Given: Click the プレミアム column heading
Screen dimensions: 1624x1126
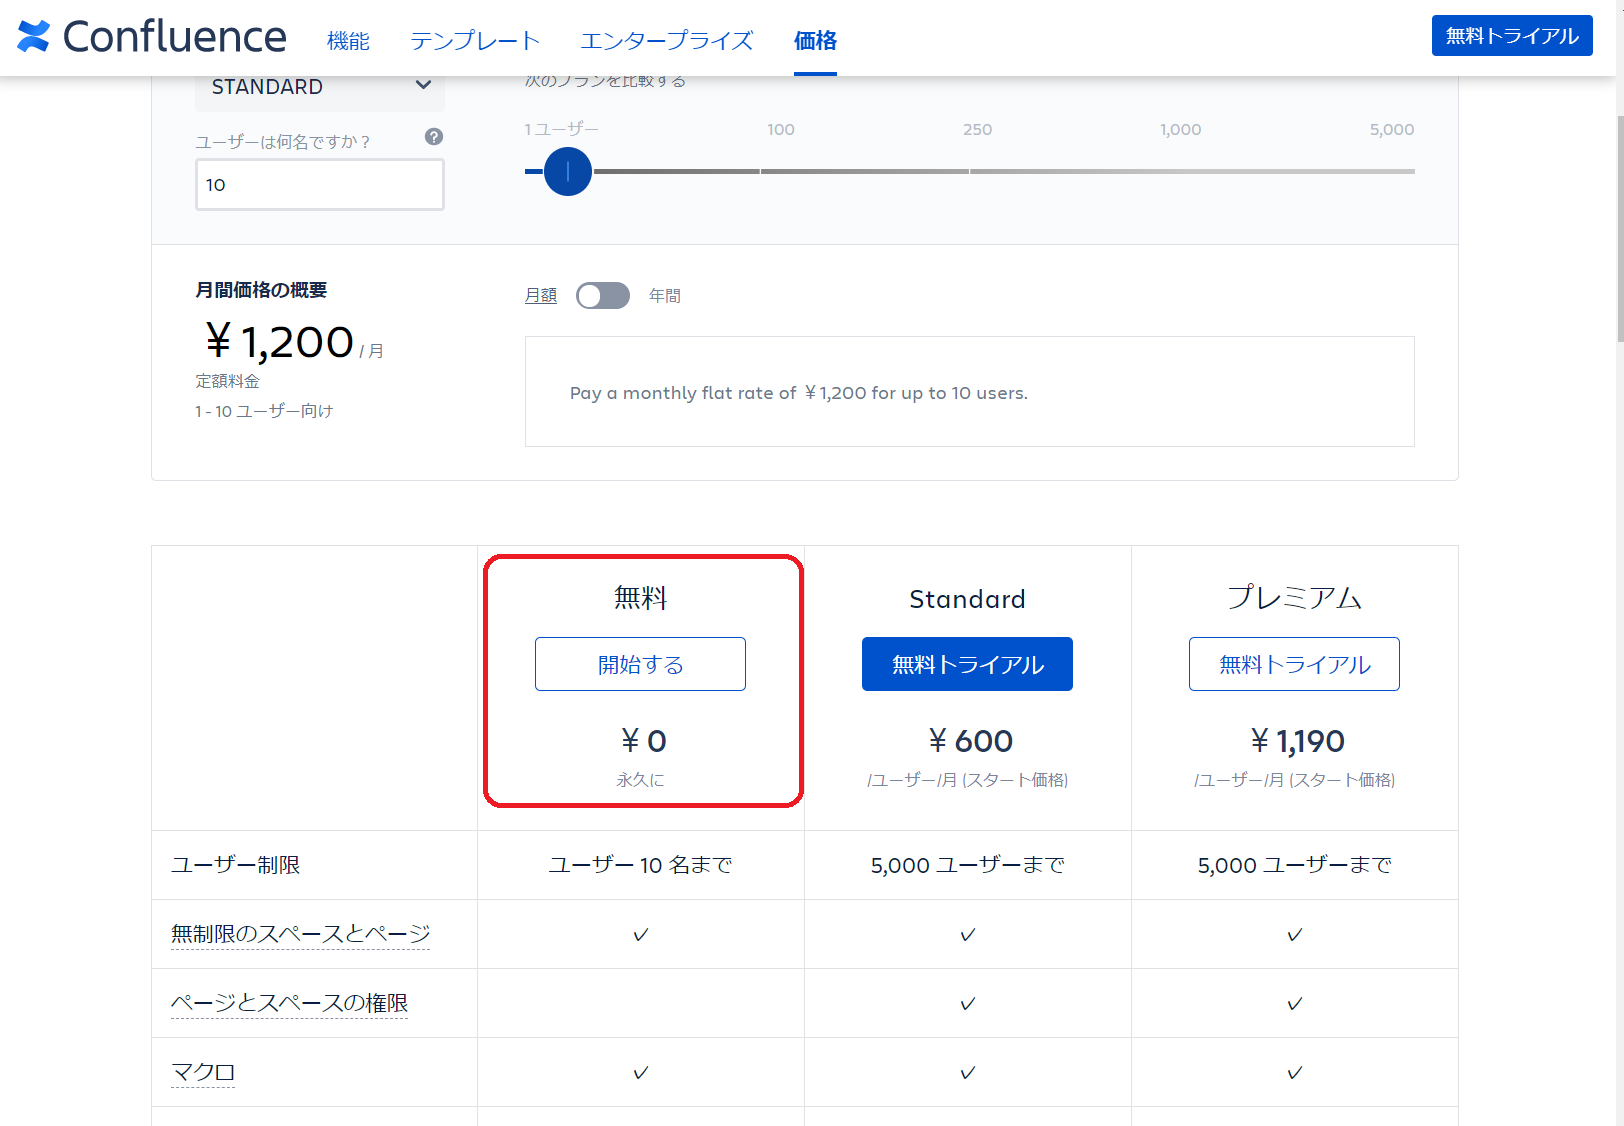Looking at the screenshot, I should [1294, 598].
